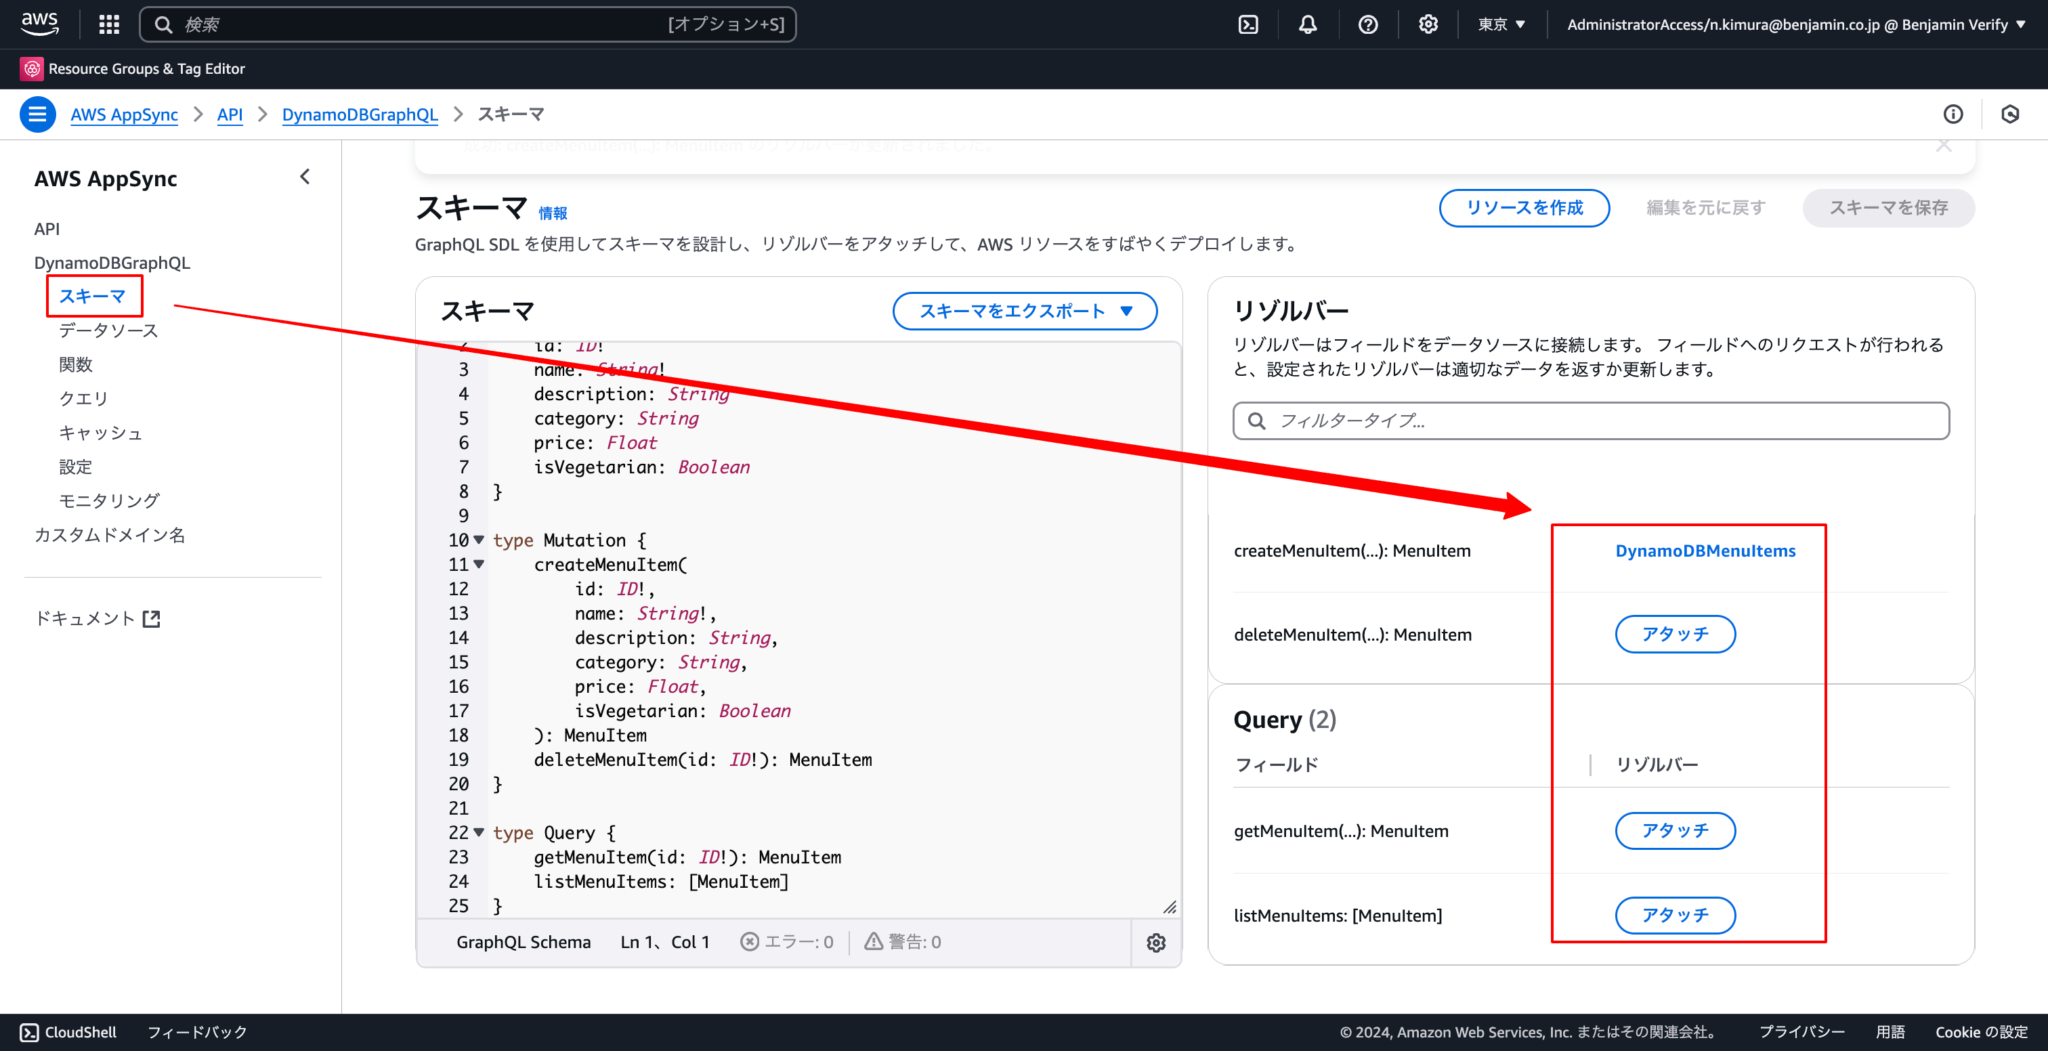2048x1051 pixels.
Task: Open the notifications bell
Action: (x=1308, y=24)
